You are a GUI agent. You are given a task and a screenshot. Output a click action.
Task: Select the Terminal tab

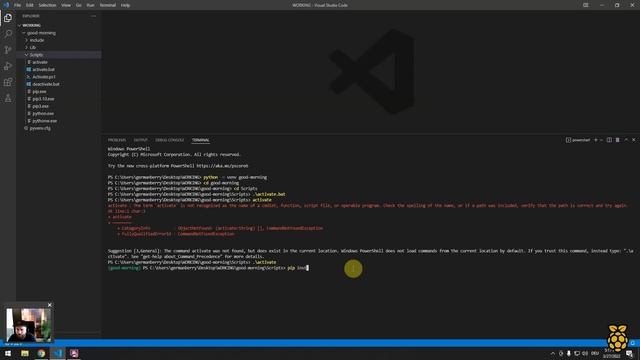pyautogui.click(x=200, y=140)
